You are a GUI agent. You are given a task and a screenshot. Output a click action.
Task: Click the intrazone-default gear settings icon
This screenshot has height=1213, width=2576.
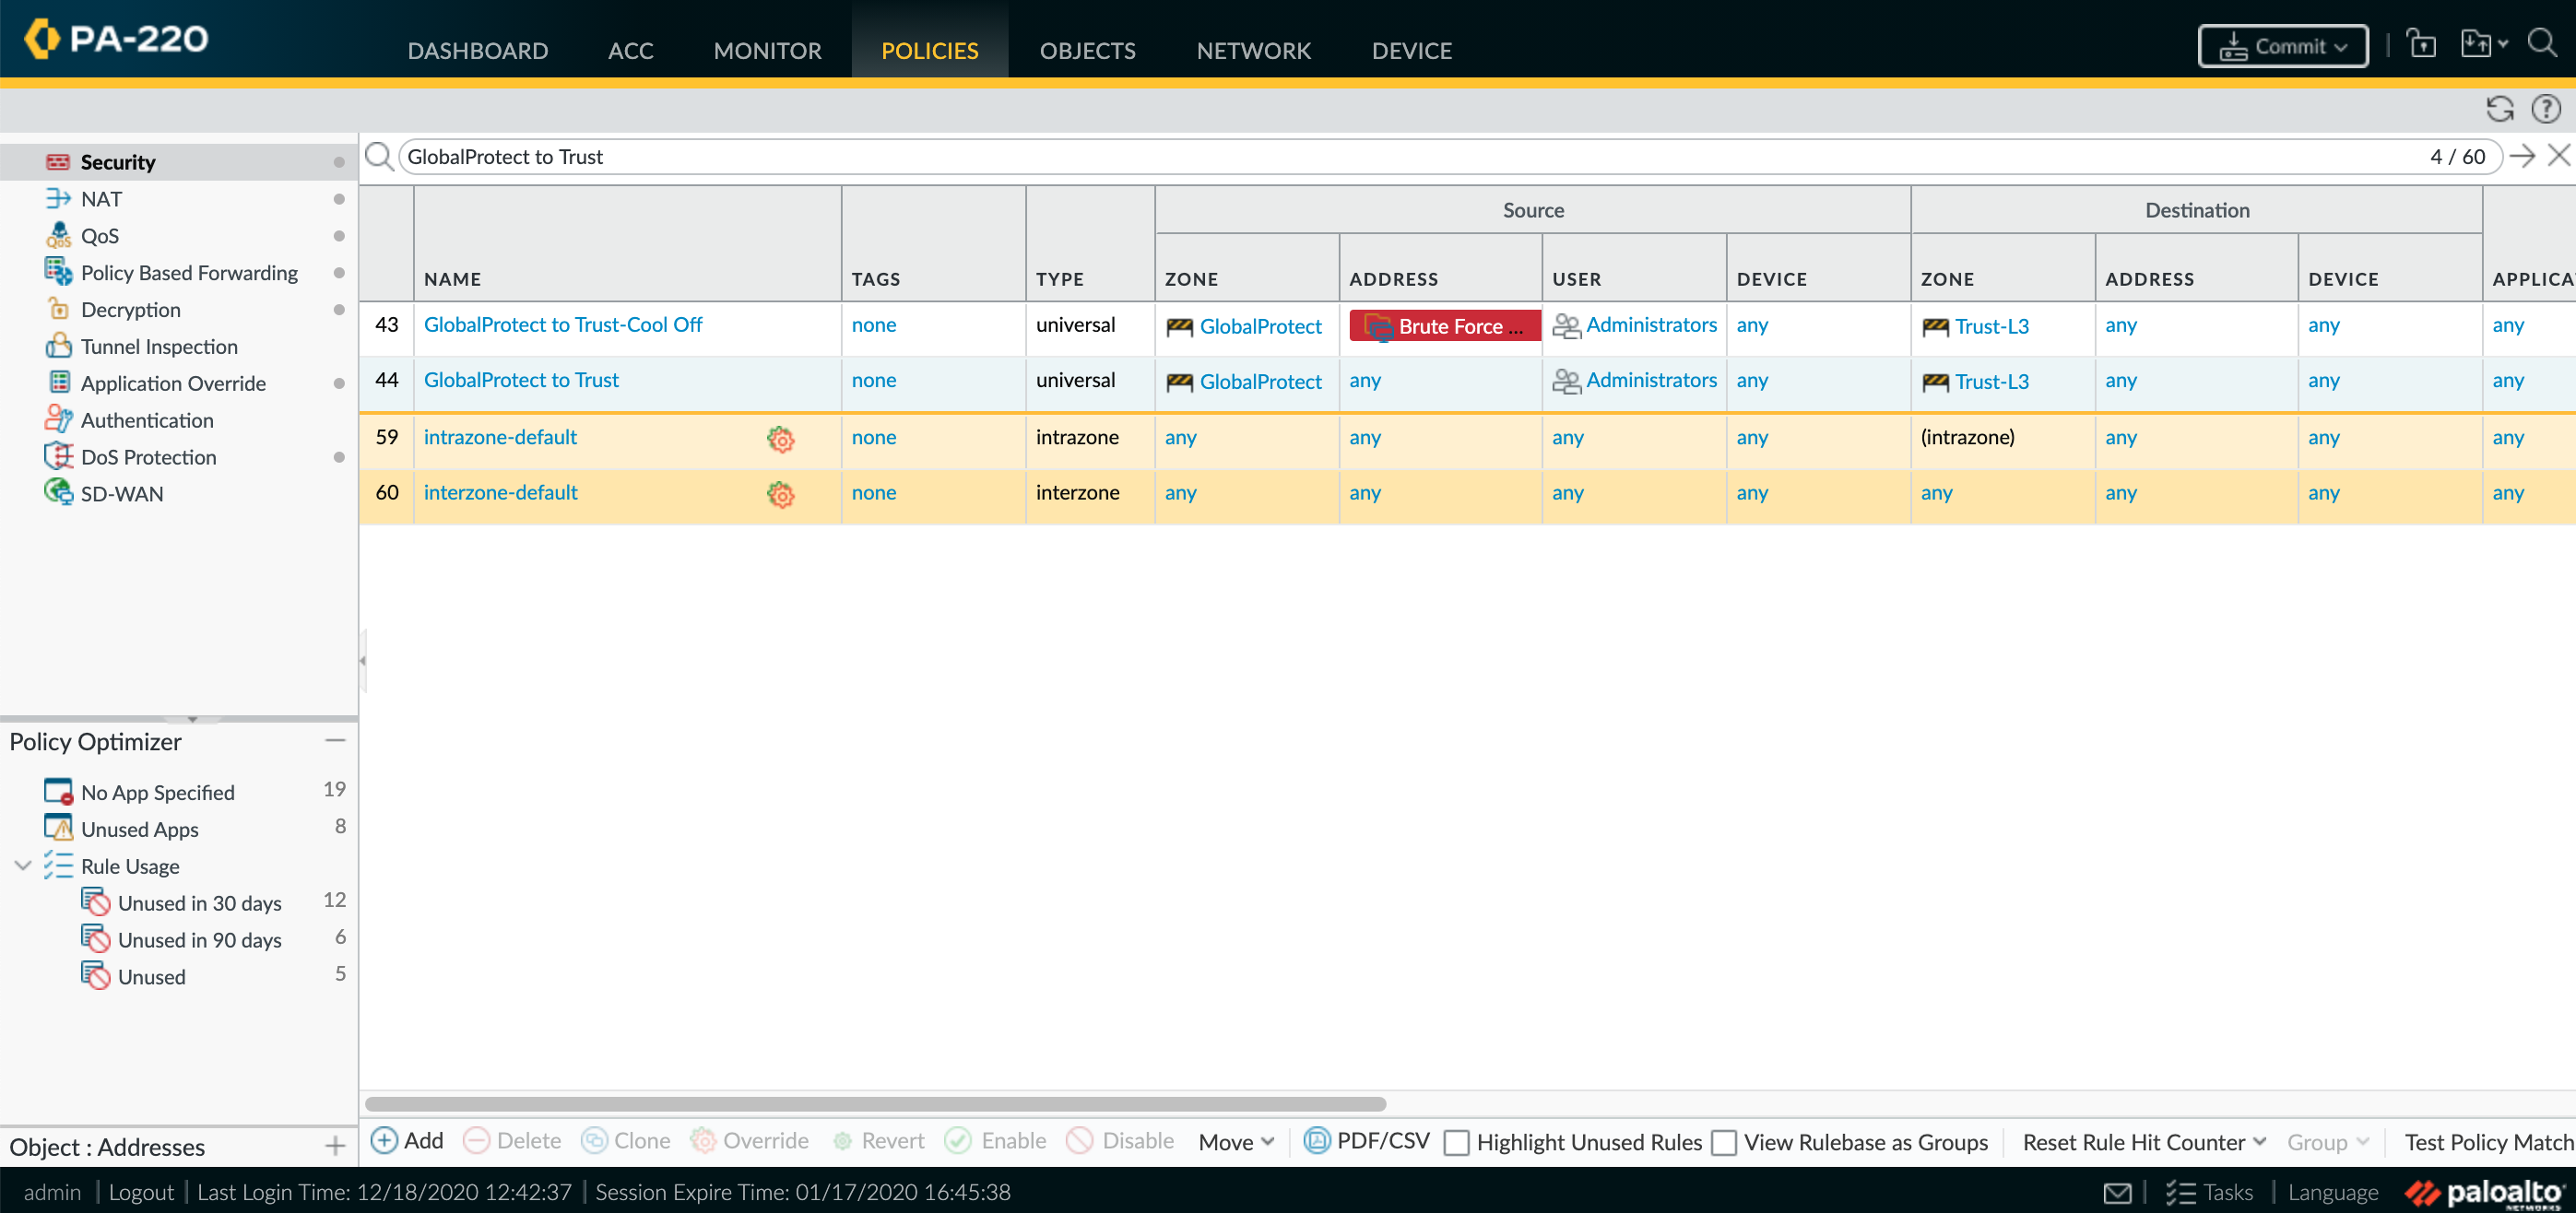click(782, 437)
